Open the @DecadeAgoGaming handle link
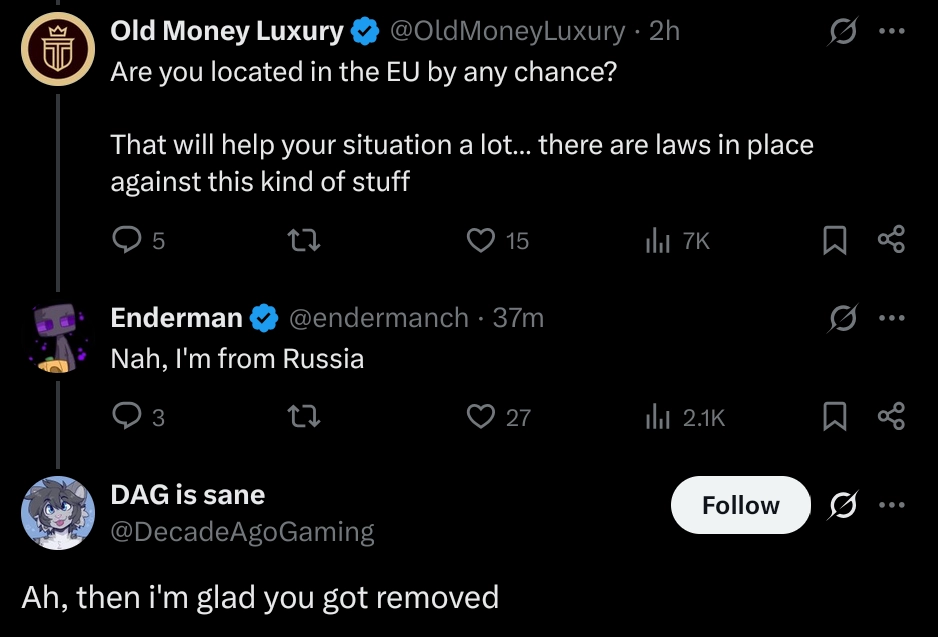938x637 pixels. click(x=242, y=531)
